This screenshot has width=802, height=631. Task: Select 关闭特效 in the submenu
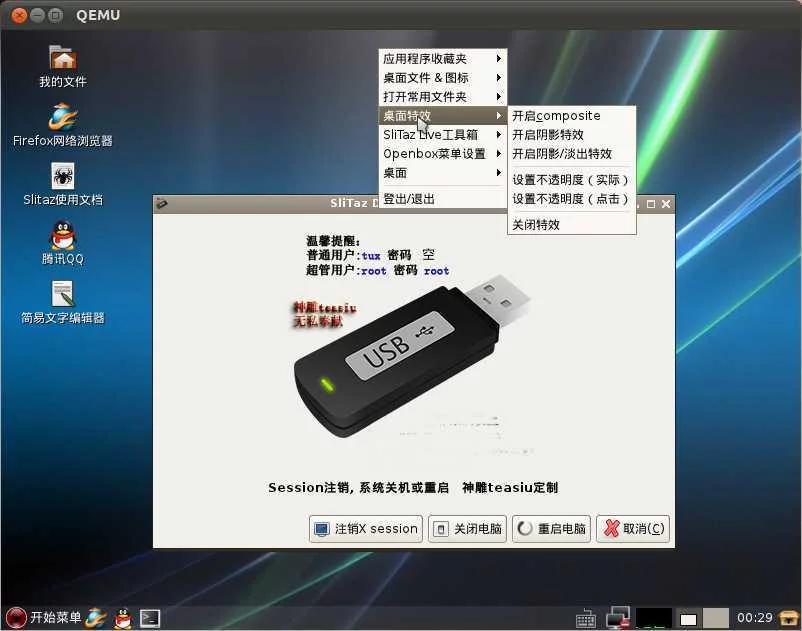tap(571, 224)
